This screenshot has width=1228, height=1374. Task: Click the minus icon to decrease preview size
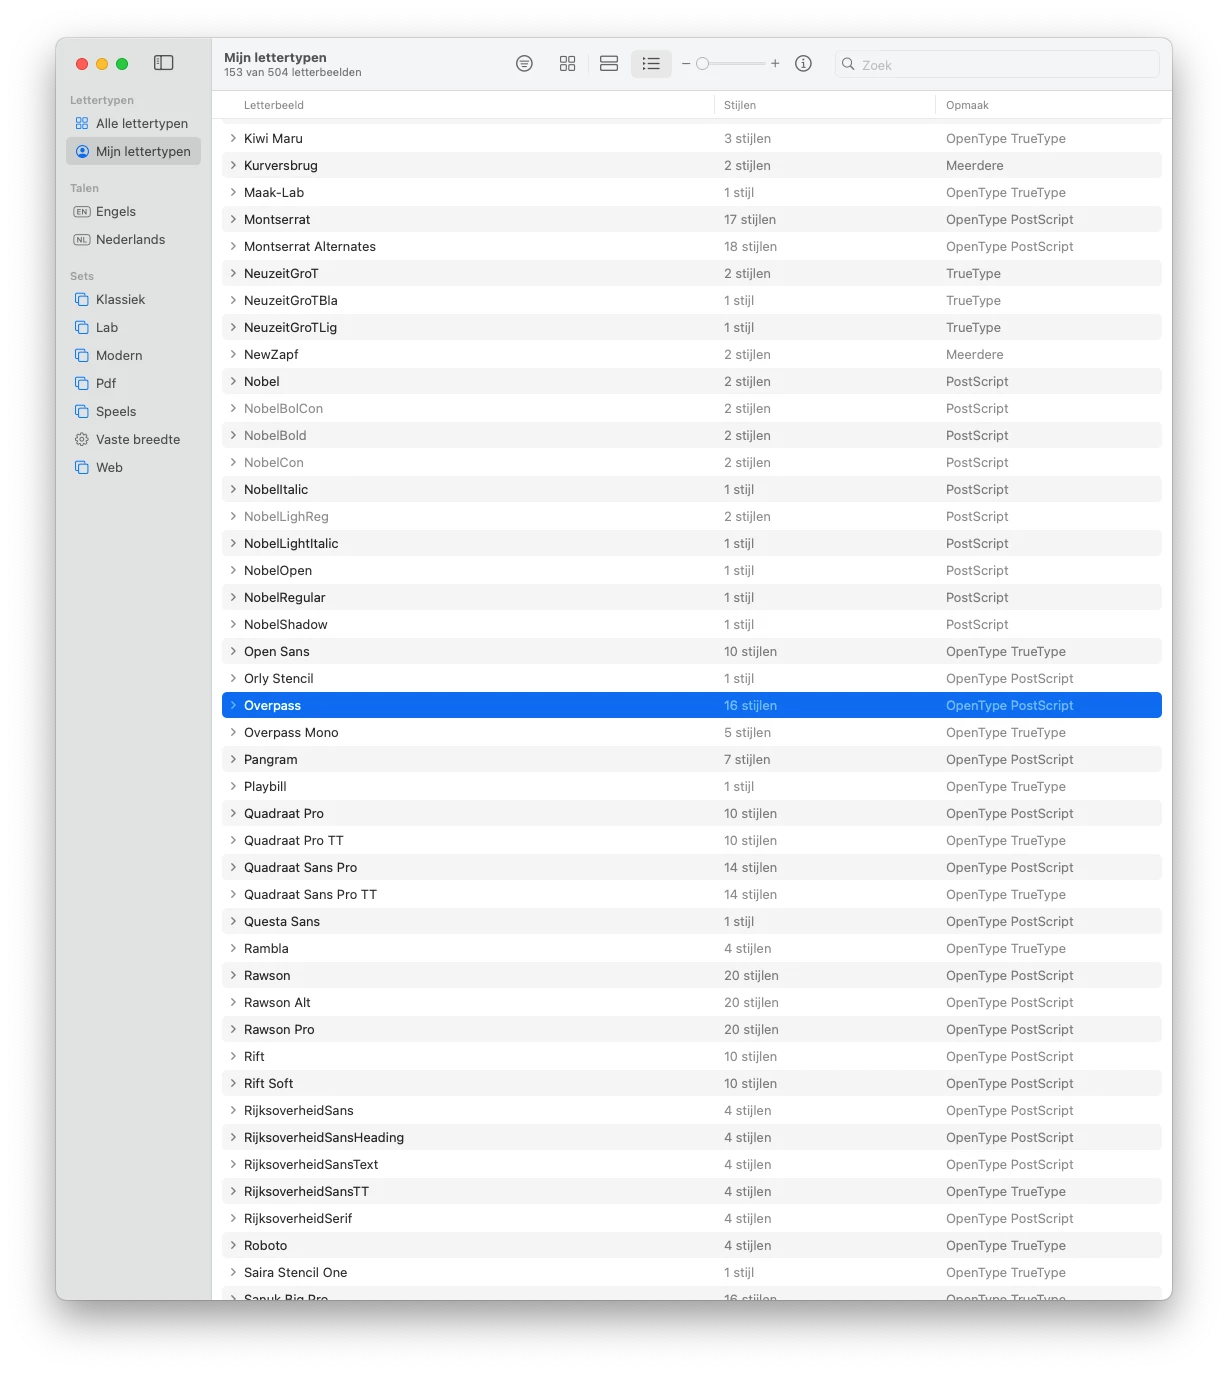(x=686, y=64)
